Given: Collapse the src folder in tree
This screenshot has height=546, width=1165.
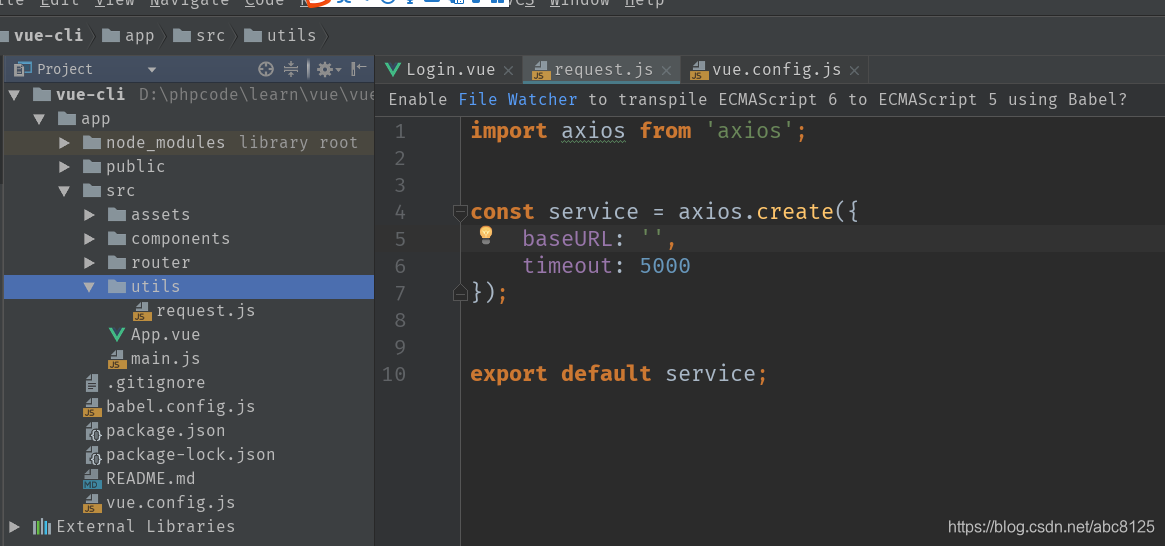Looking at the screenshot, I should (65, 191).
